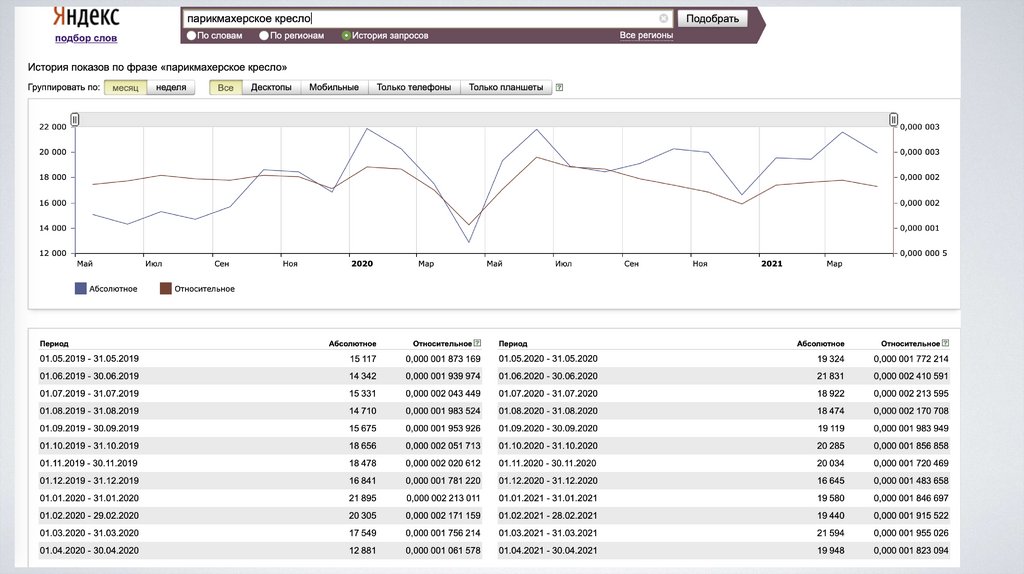Click the Яндекс logo
Screen dimensions: 1024x574
click(86, 17)
